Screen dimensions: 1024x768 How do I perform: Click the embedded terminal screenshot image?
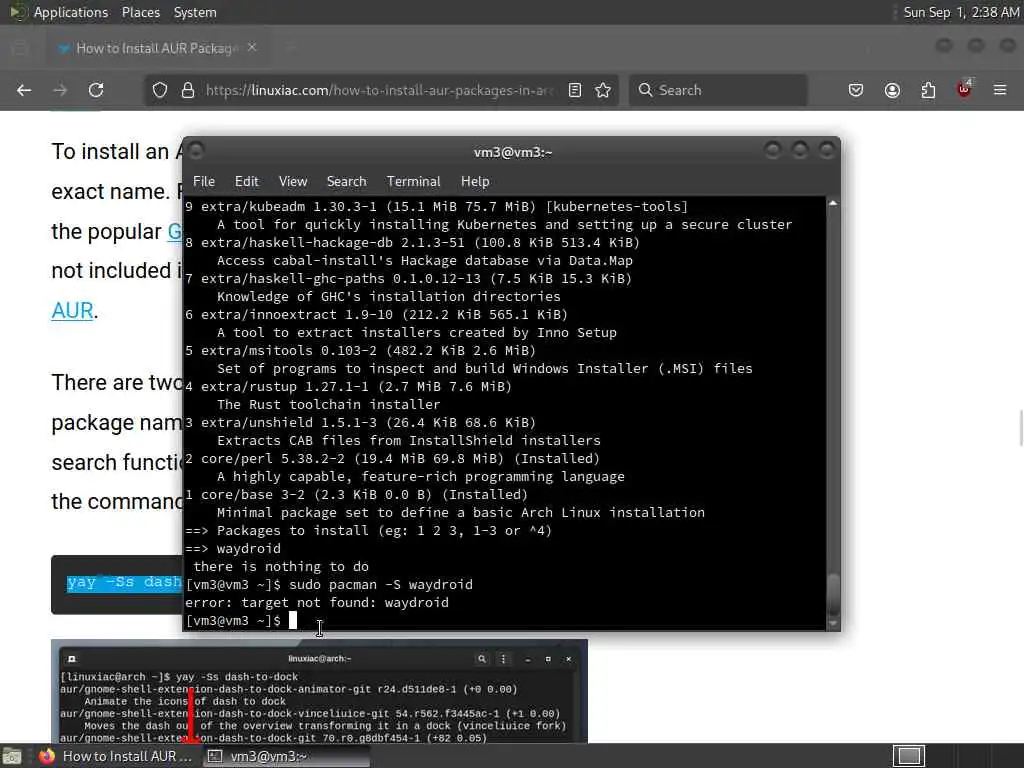click(319, 692)
